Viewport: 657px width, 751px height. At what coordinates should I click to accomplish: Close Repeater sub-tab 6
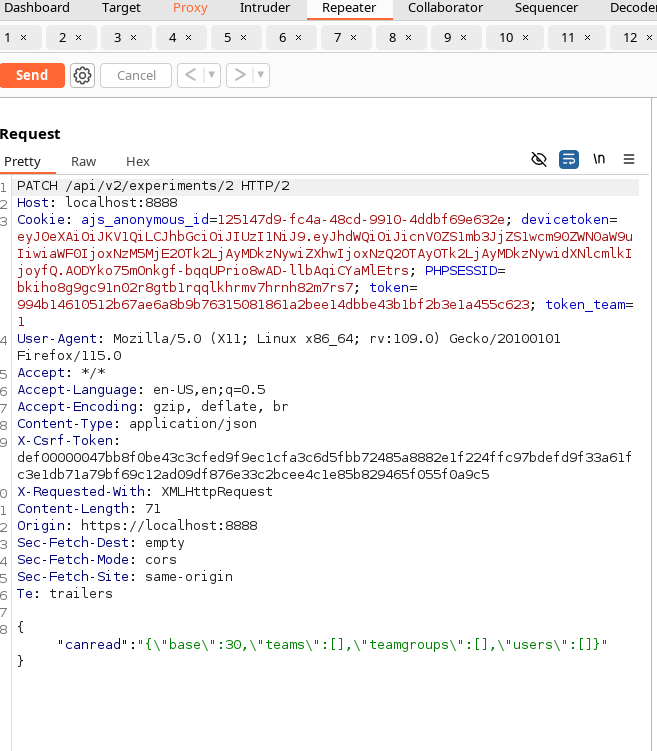point(299,37)
